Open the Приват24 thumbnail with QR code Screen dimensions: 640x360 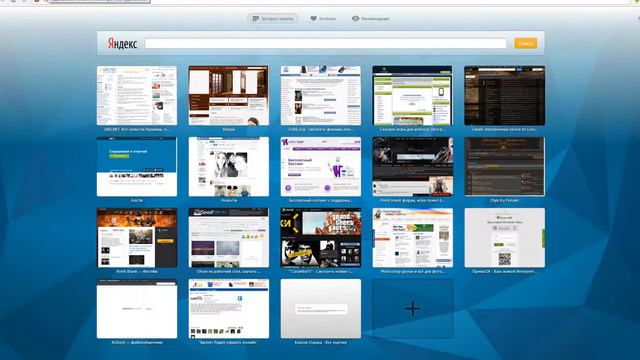(504, 238)
